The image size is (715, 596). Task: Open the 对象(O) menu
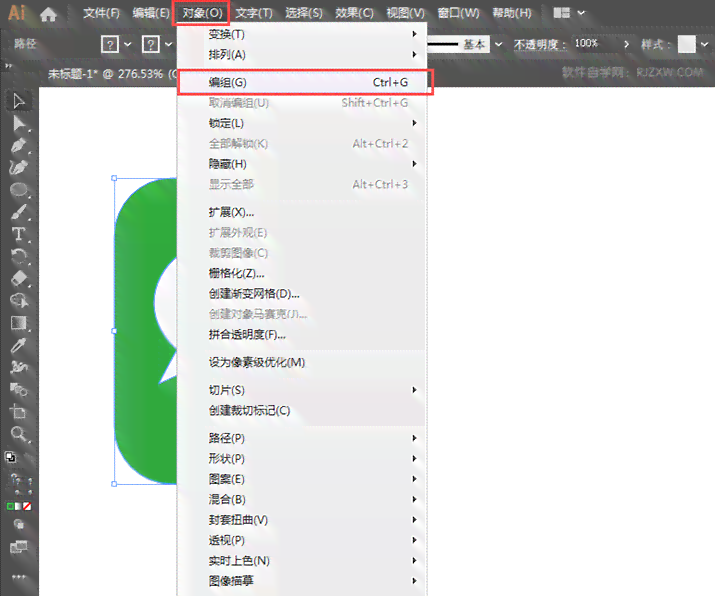202,13
